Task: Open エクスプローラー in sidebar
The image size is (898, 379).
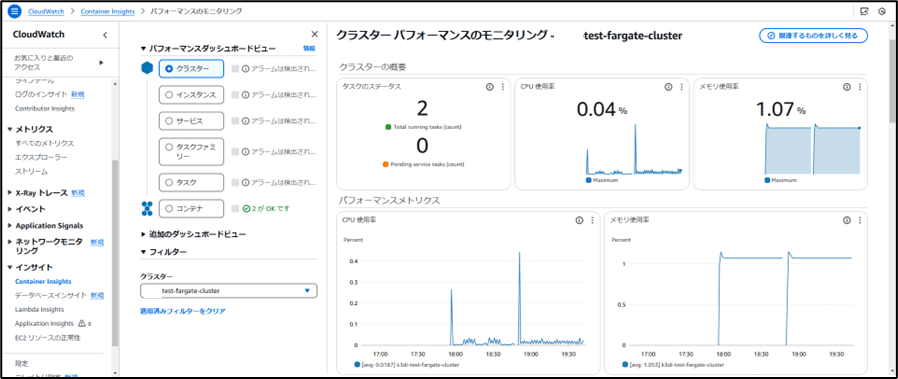Action: pos(41,157)
